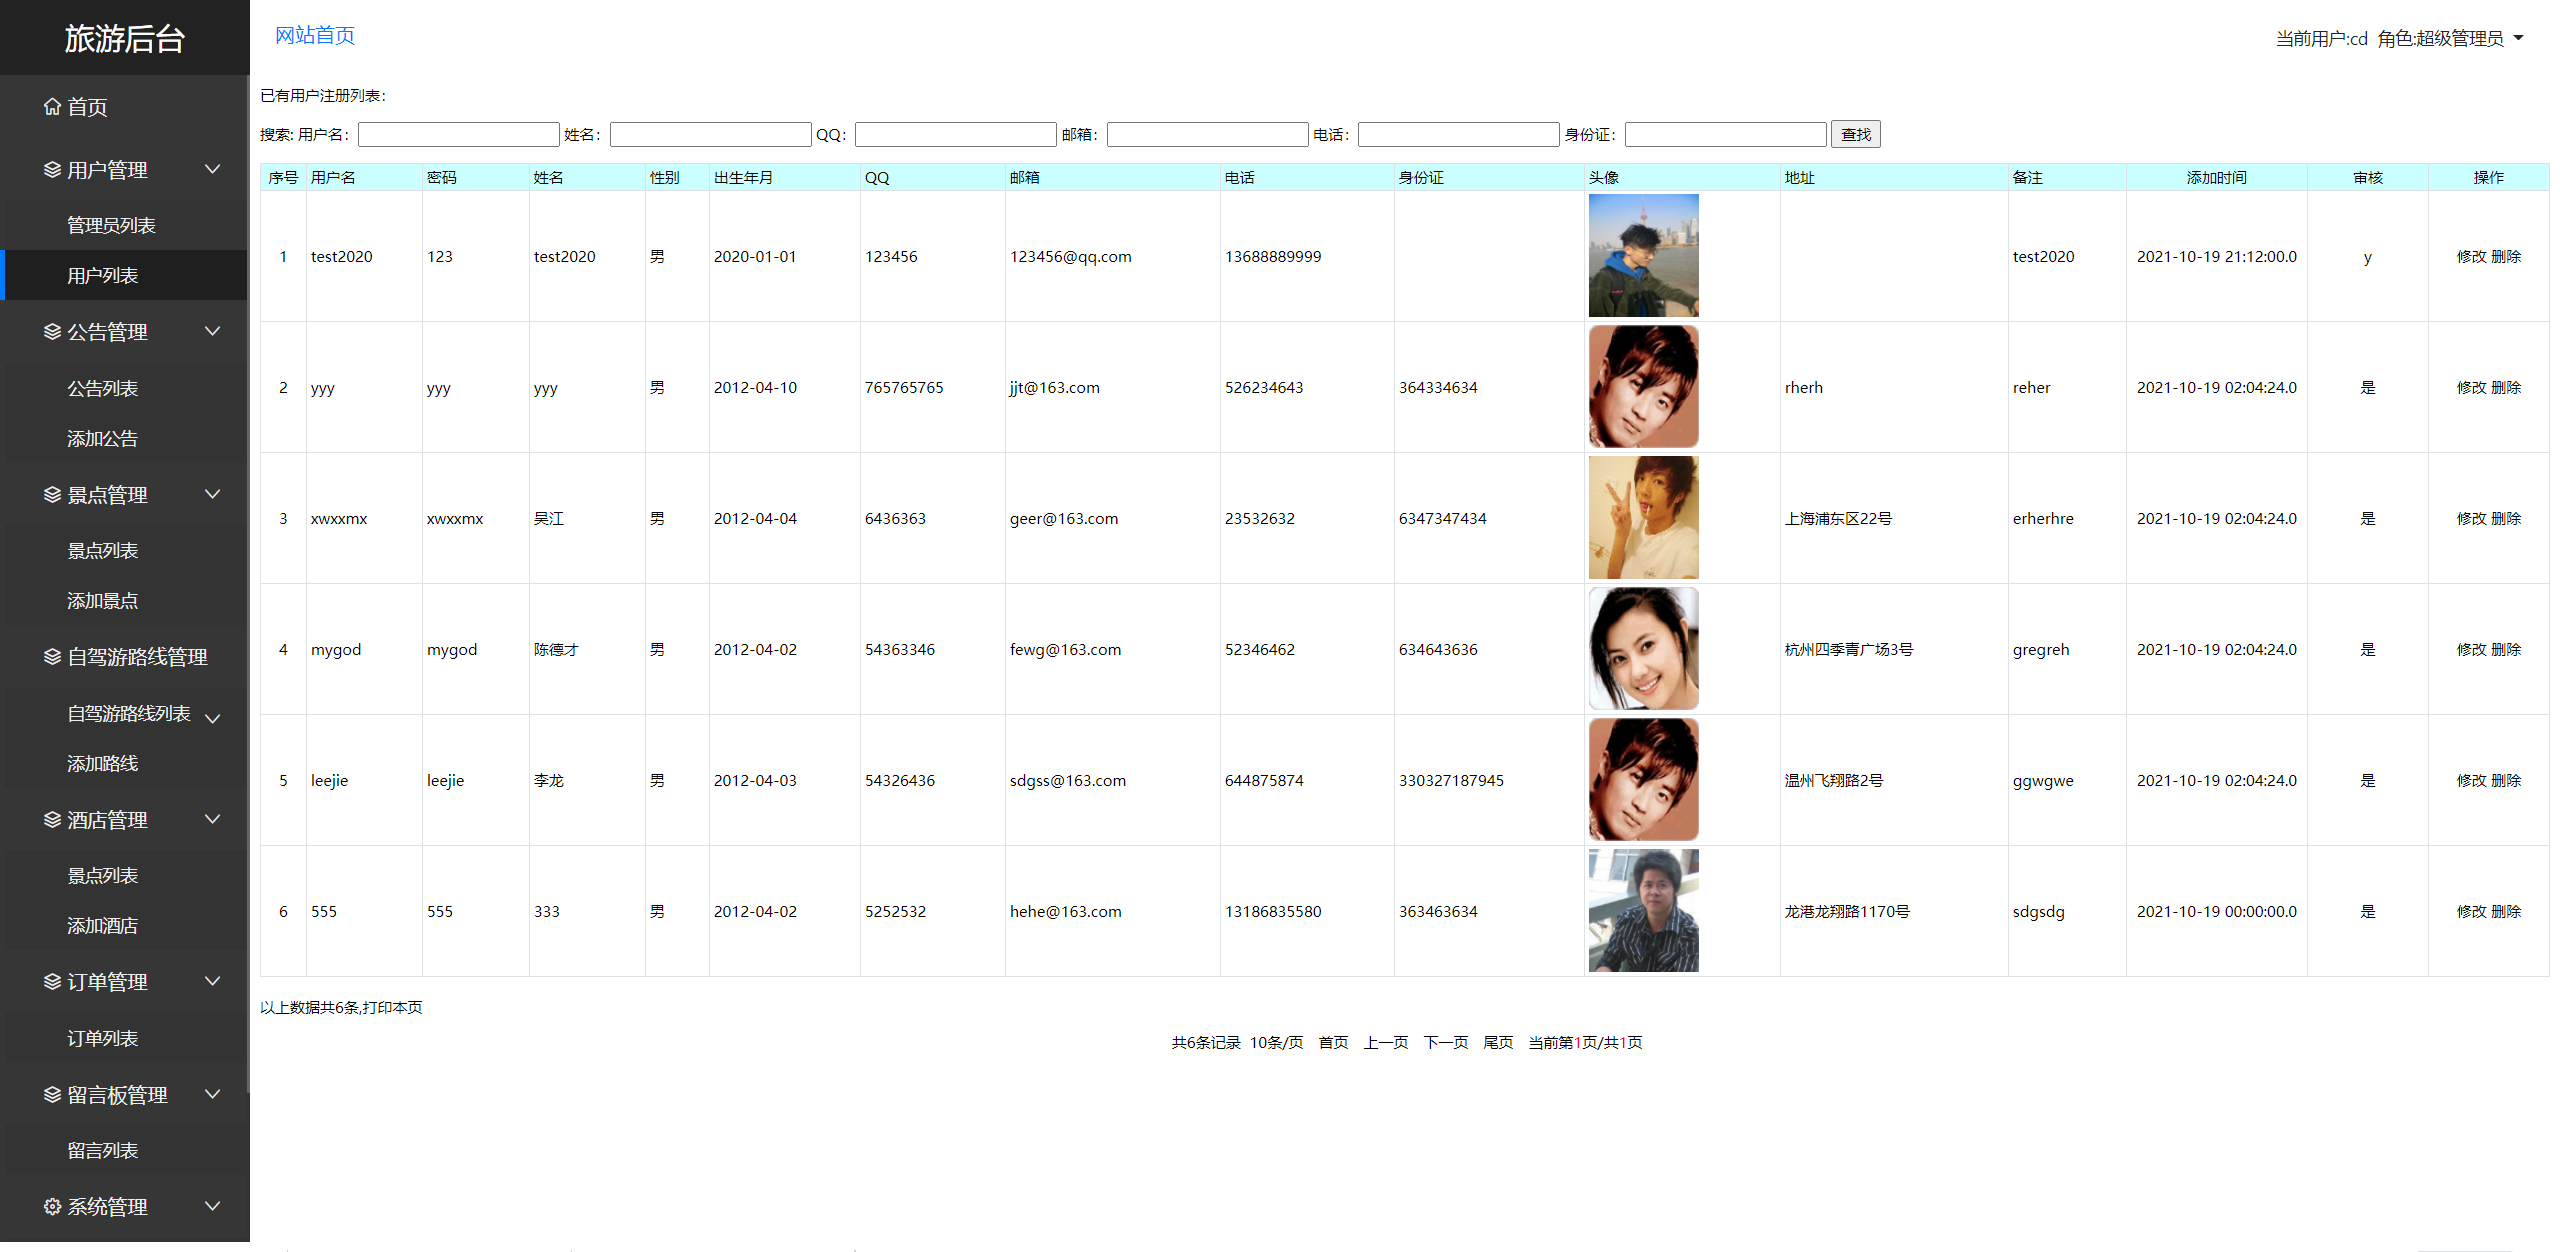
Task: Click the gear icon beside 系统管理
Action: (52, 1206)
